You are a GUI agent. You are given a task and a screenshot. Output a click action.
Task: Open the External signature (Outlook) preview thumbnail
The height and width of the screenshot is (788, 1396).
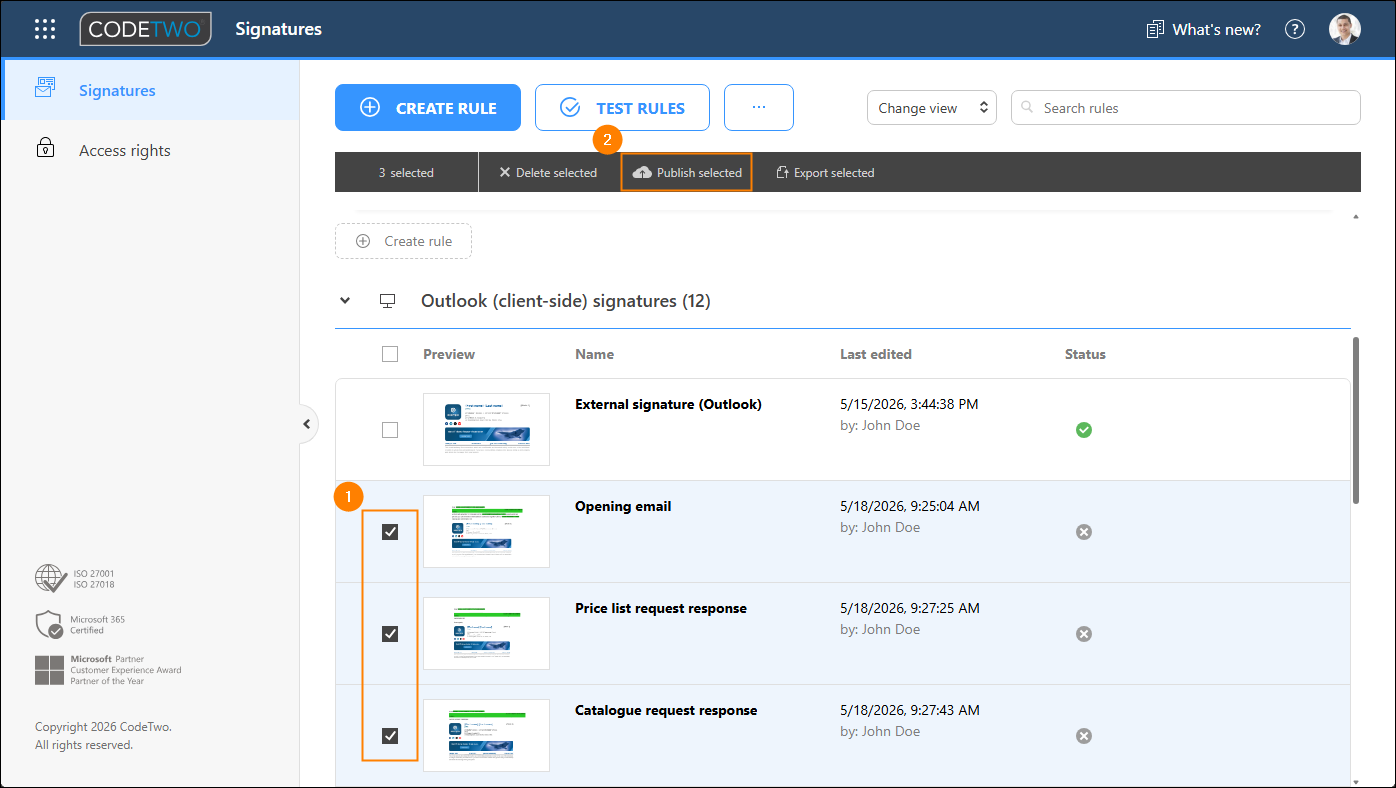coord(486,429)
